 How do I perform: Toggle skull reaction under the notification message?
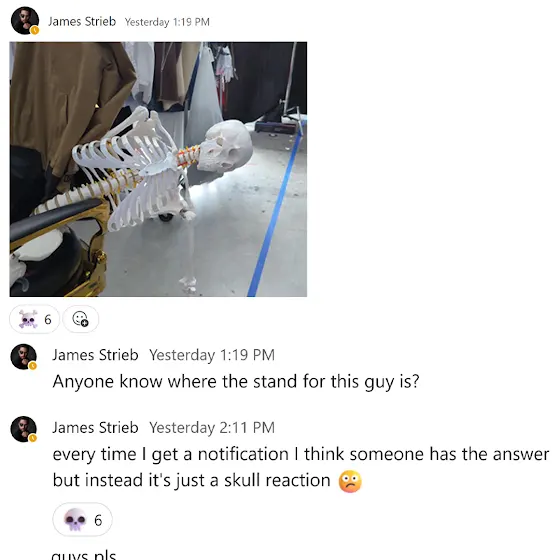point(82,520)
